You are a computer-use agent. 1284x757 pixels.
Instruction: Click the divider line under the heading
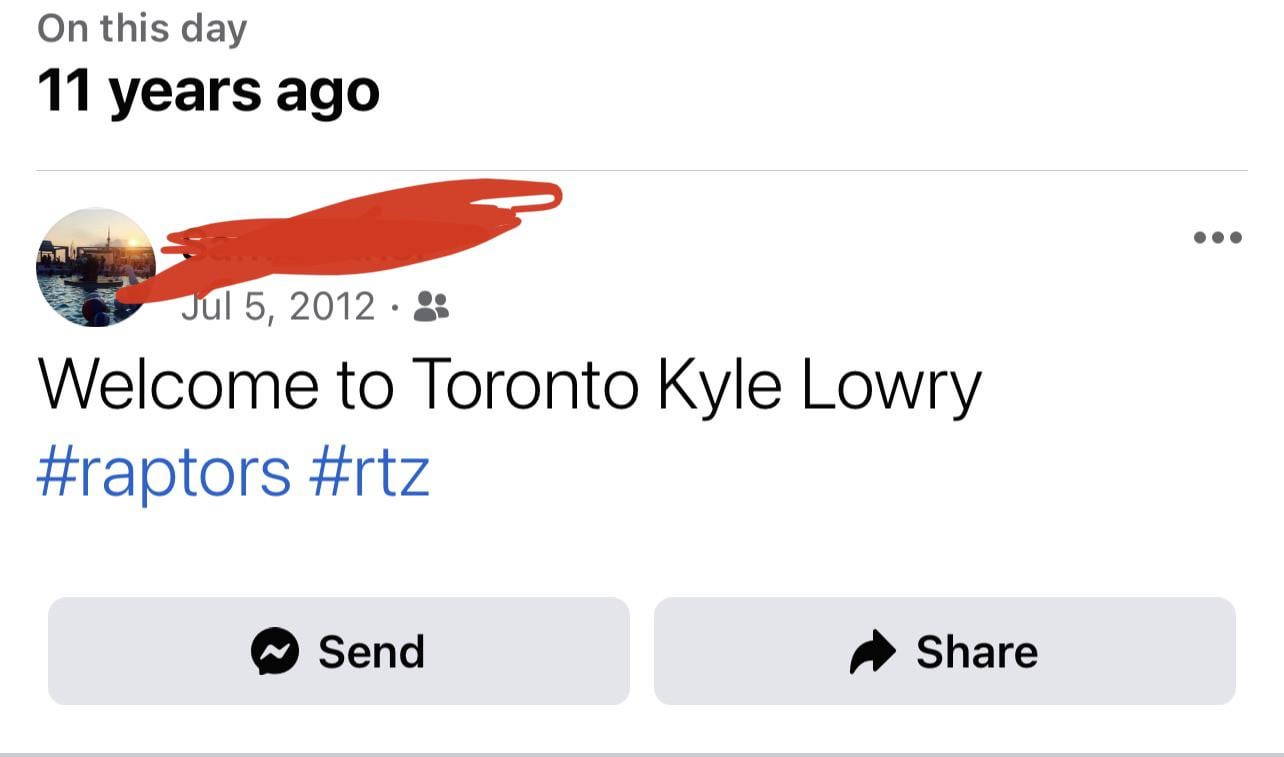click(642, 171)
